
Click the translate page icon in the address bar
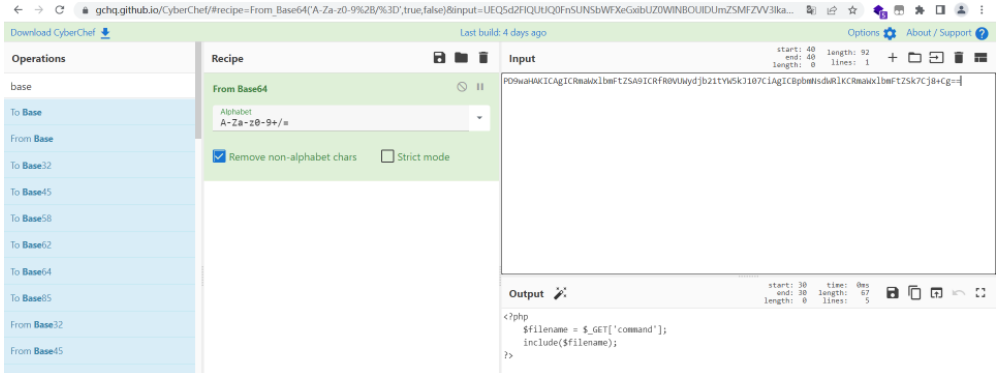tap(811, 10)
